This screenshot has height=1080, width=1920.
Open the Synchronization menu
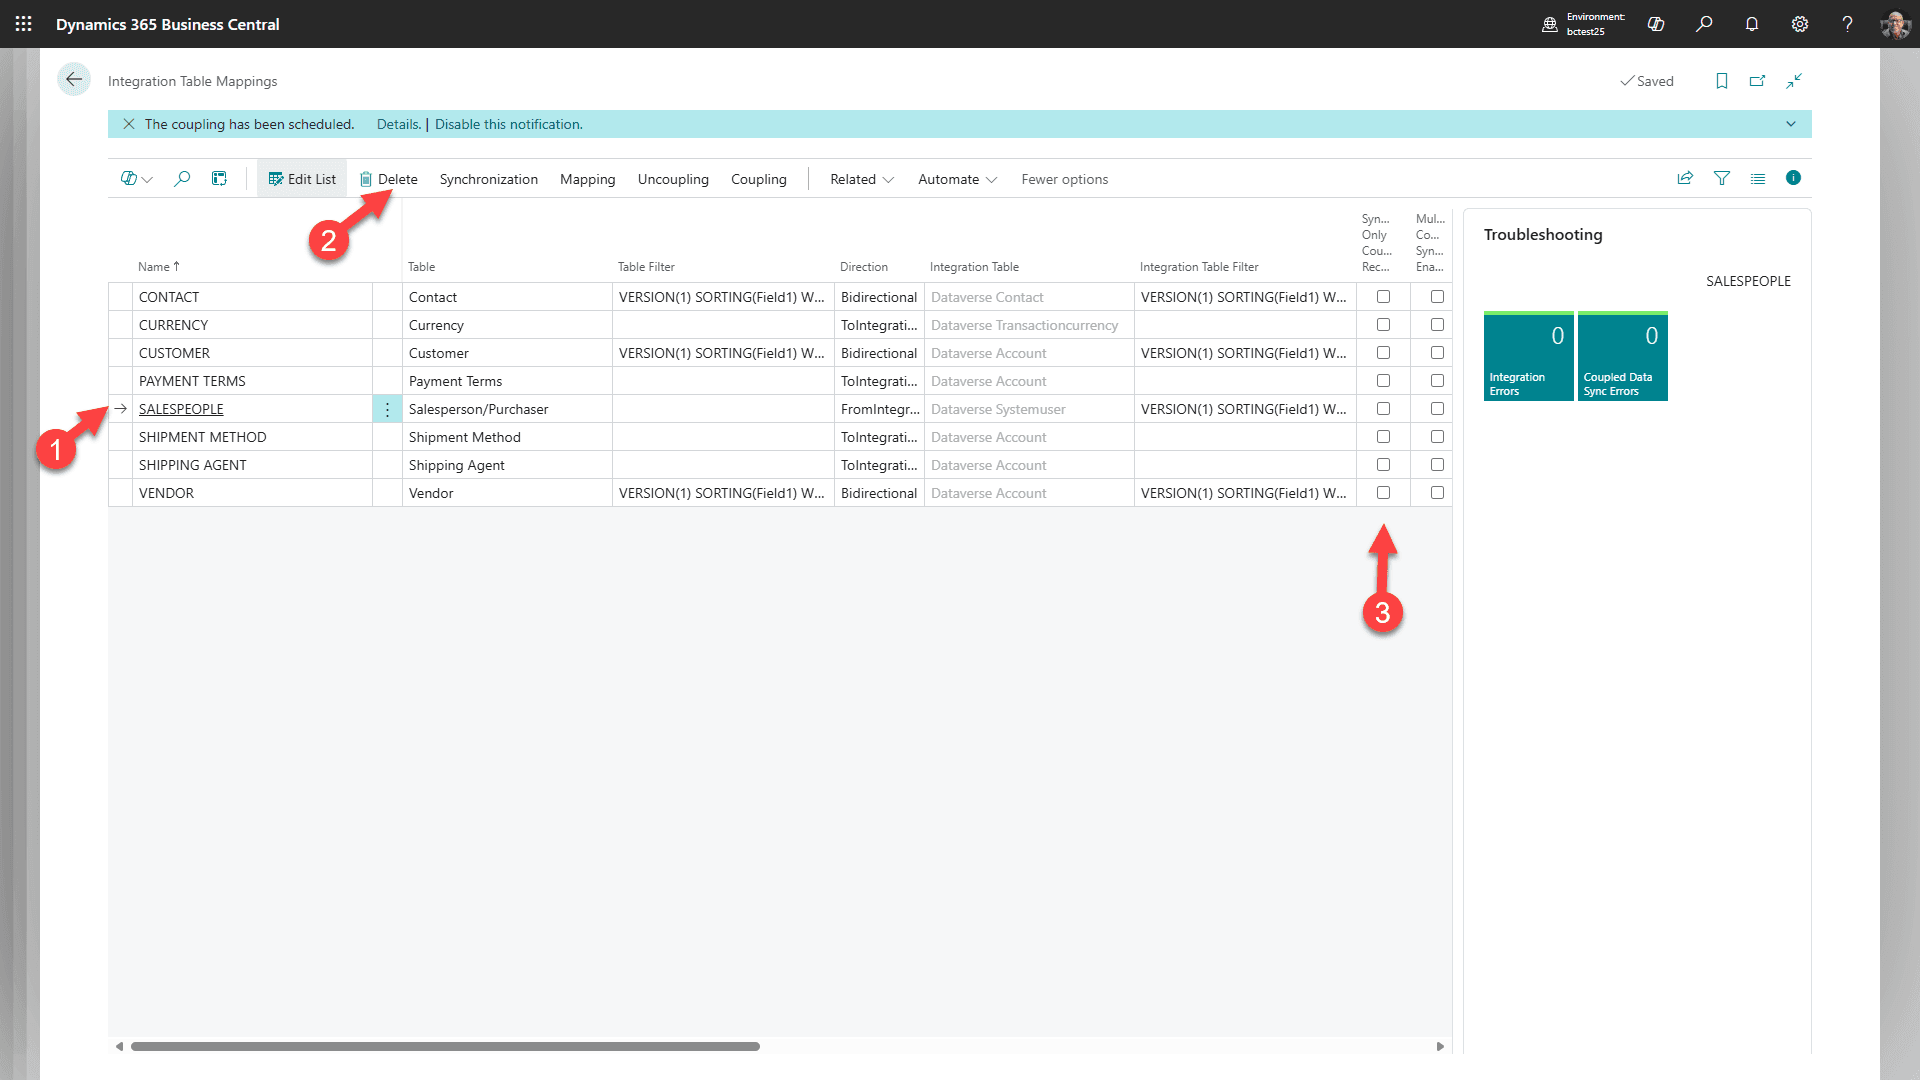coord(488,180)
